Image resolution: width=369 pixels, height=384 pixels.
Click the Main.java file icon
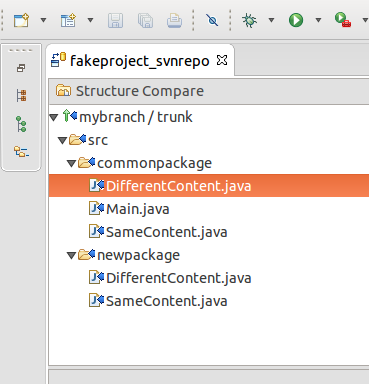96,209
